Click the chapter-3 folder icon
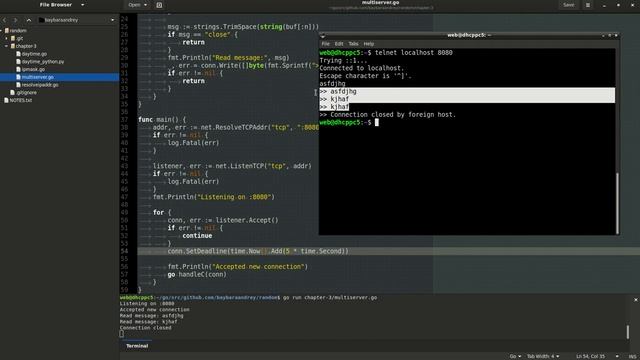The image size is (640, 360). (13, 46)
